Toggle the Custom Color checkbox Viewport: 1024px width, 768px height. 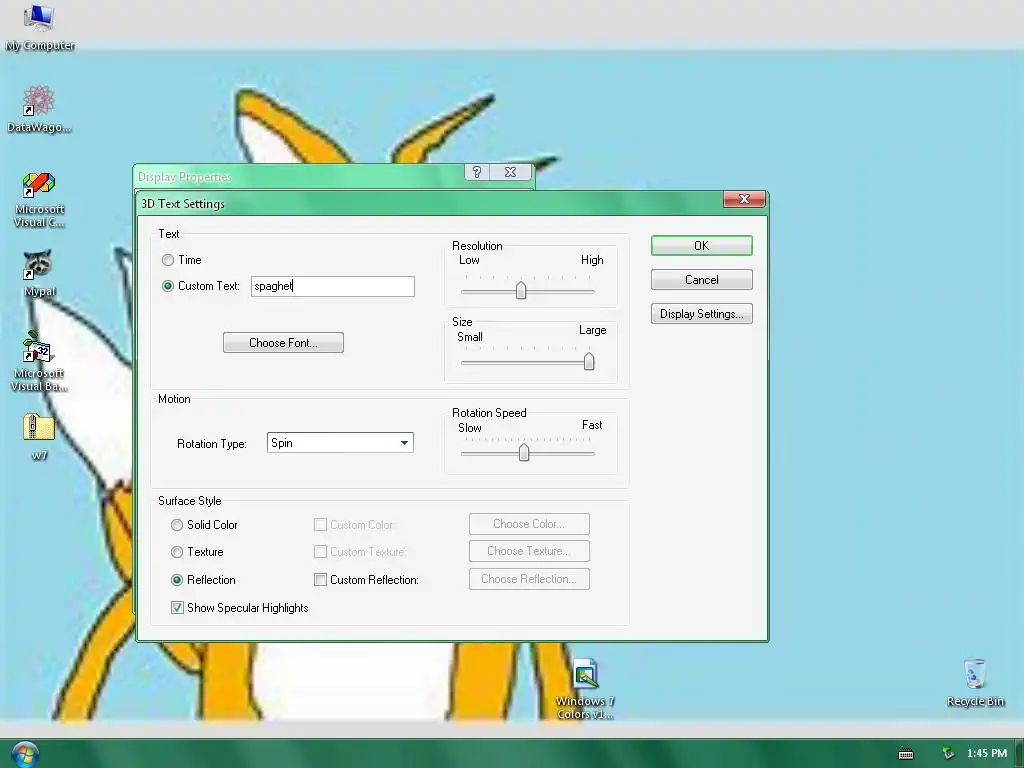[x=321, y=524]
